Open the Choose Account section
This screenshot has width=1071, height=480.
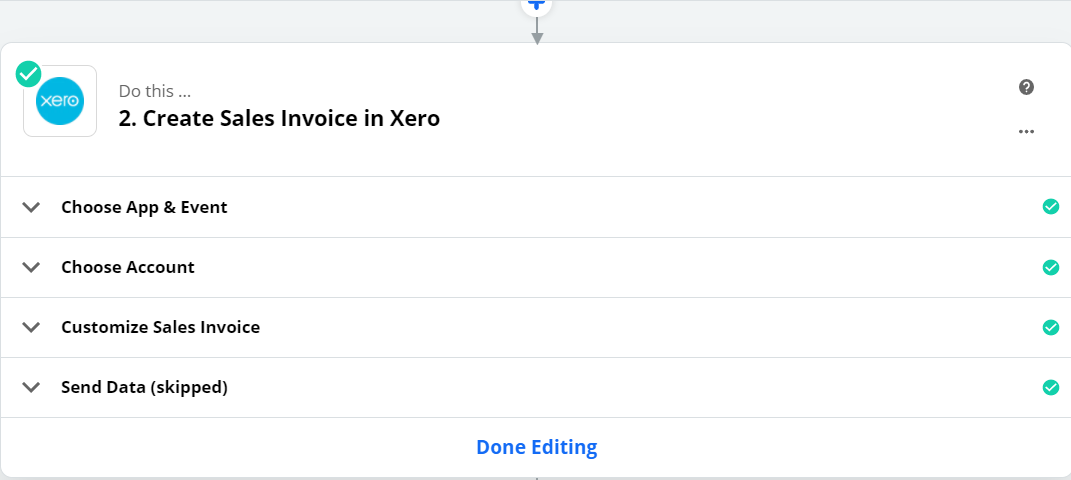536,267
